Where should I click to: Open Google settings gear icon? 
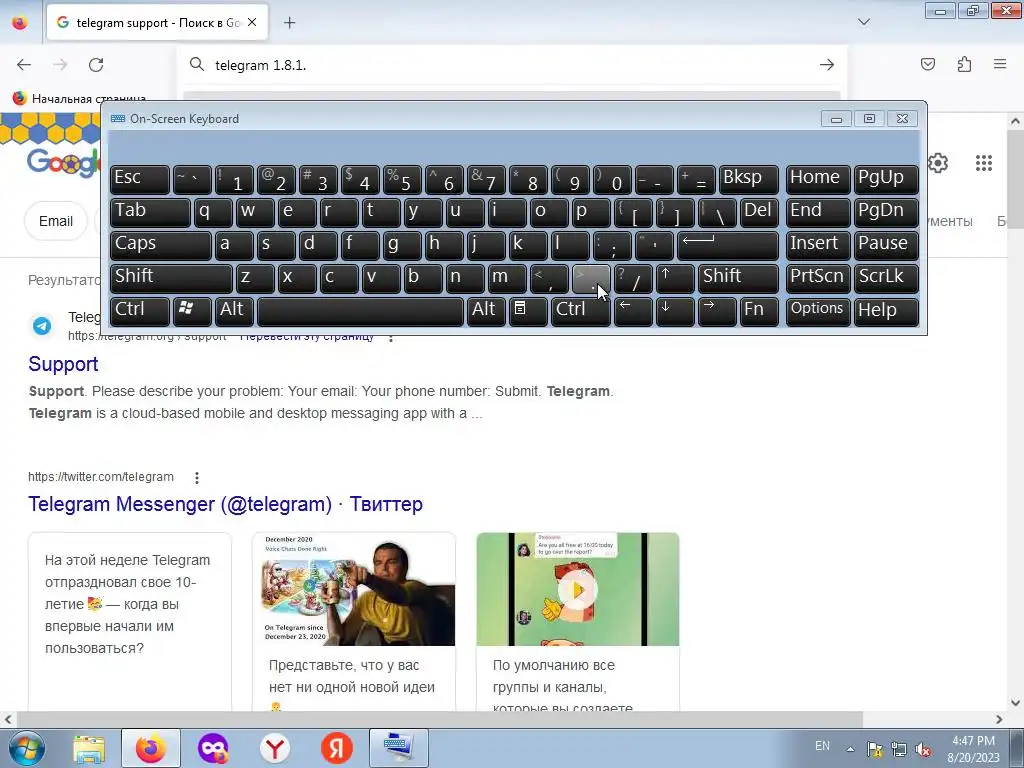click(938, 163)
